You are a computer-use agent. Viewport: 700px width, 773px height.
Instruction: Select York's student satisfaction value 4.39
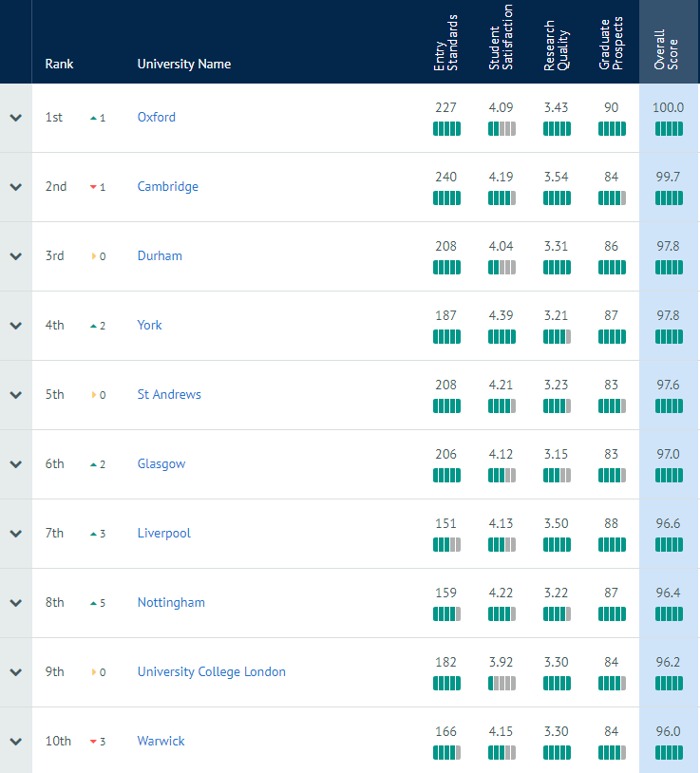coord(501,316)
